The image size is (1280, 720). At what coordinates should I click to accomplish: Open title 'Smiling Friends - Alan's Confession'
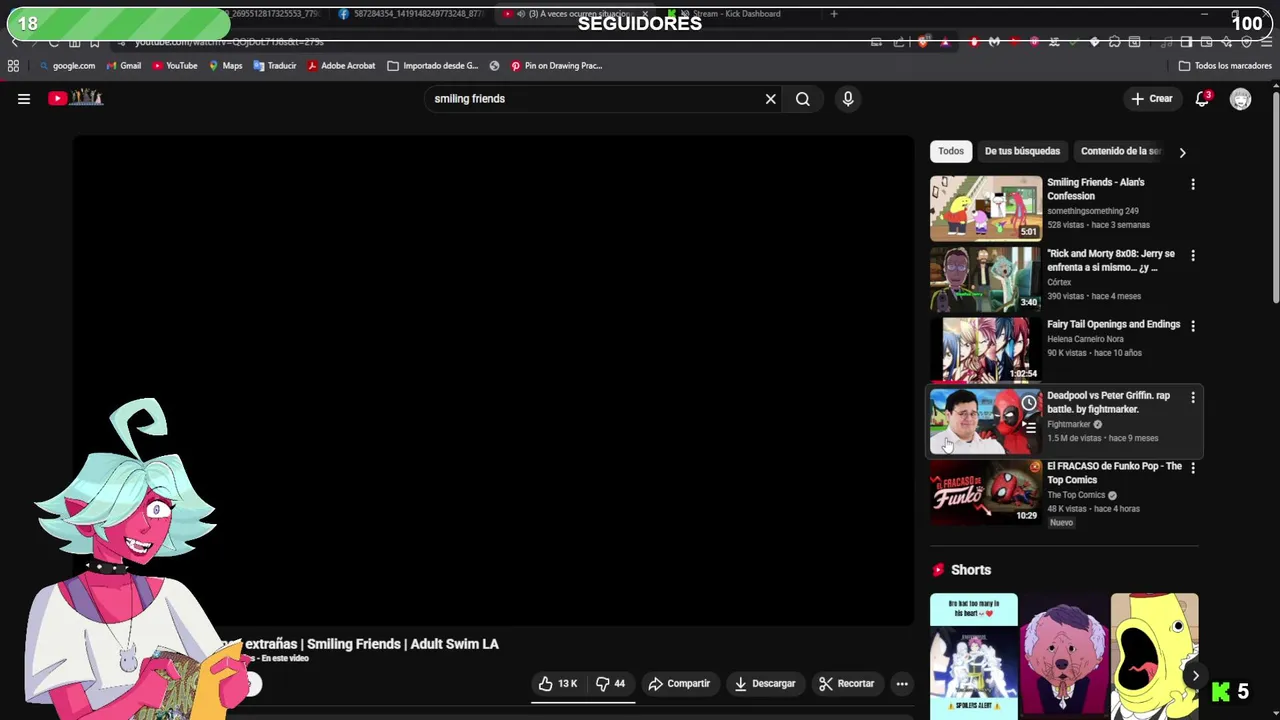1096,189
